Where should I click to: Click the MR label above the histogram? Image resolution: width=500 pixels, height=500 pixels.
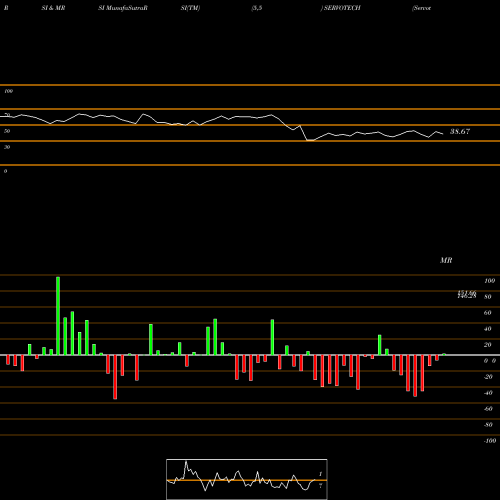pyautogui.click(x=446, y=260)
